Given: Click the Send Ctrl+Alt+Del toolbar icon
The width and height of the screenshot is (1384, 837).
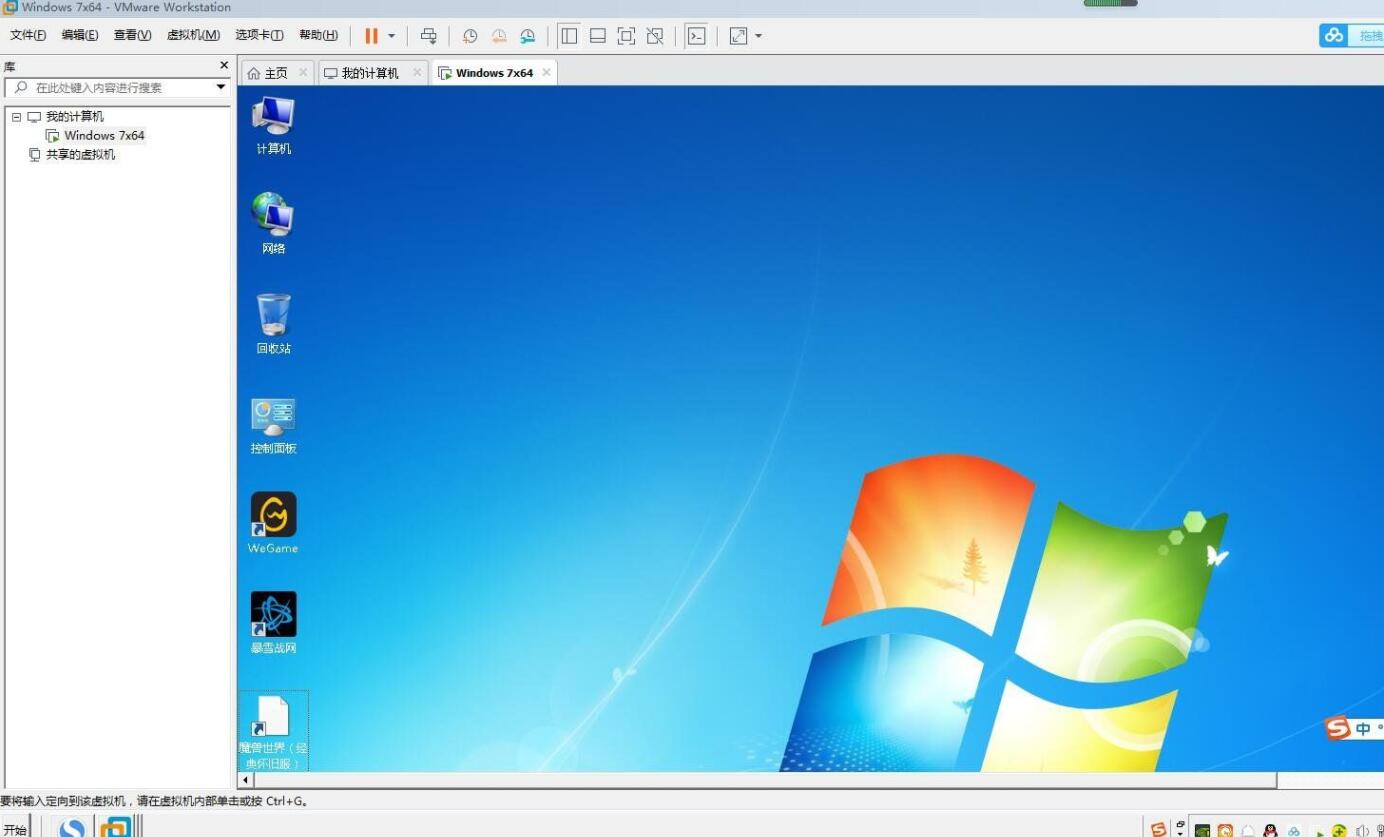Looking at the screenshot, I should pos(428,36).
